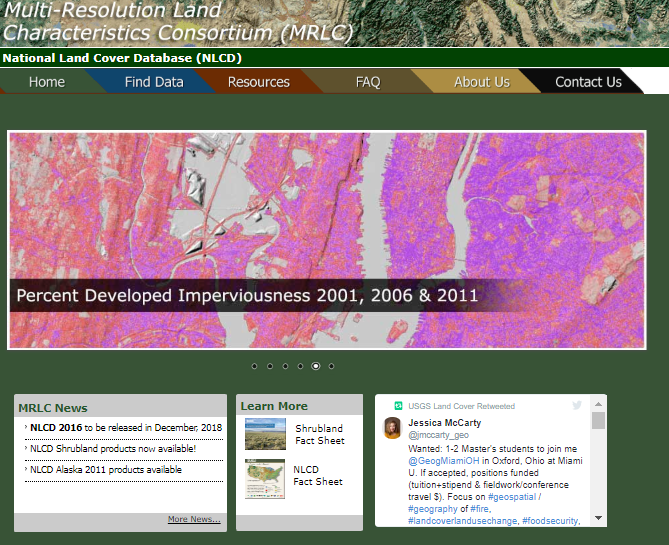Screen dimensions: 669x545
Task: Click the Learn More panel heading
Action: (274, 406)
